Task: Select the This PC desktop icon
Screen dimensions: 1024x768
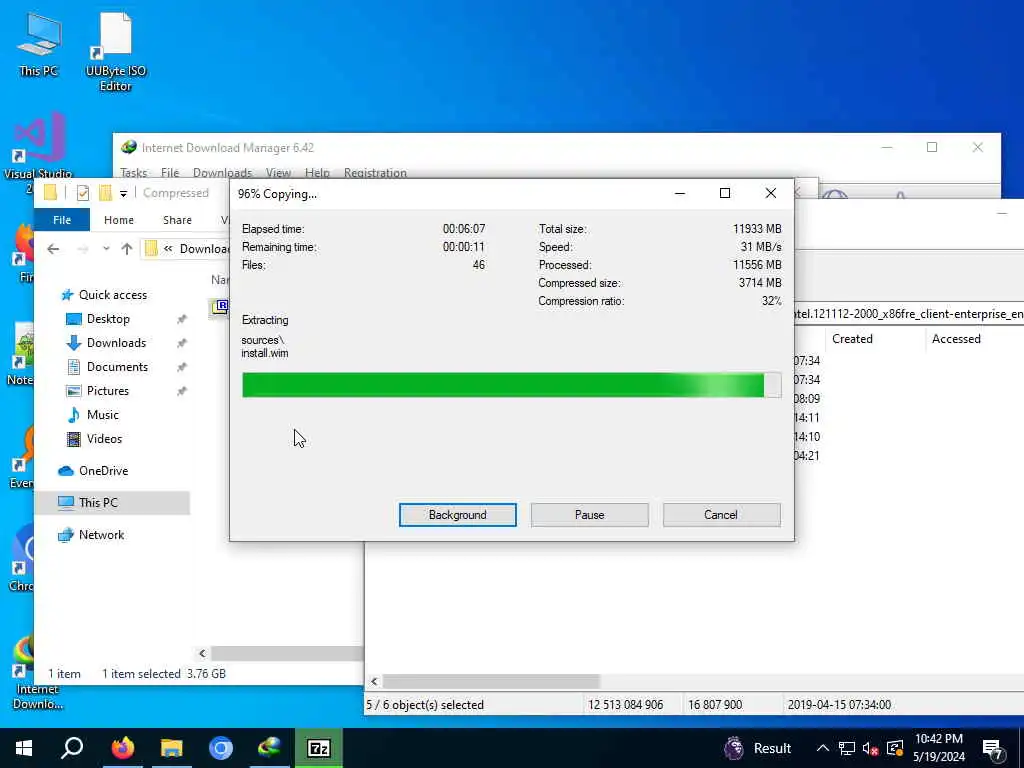Action: click(x=39, y=46)
